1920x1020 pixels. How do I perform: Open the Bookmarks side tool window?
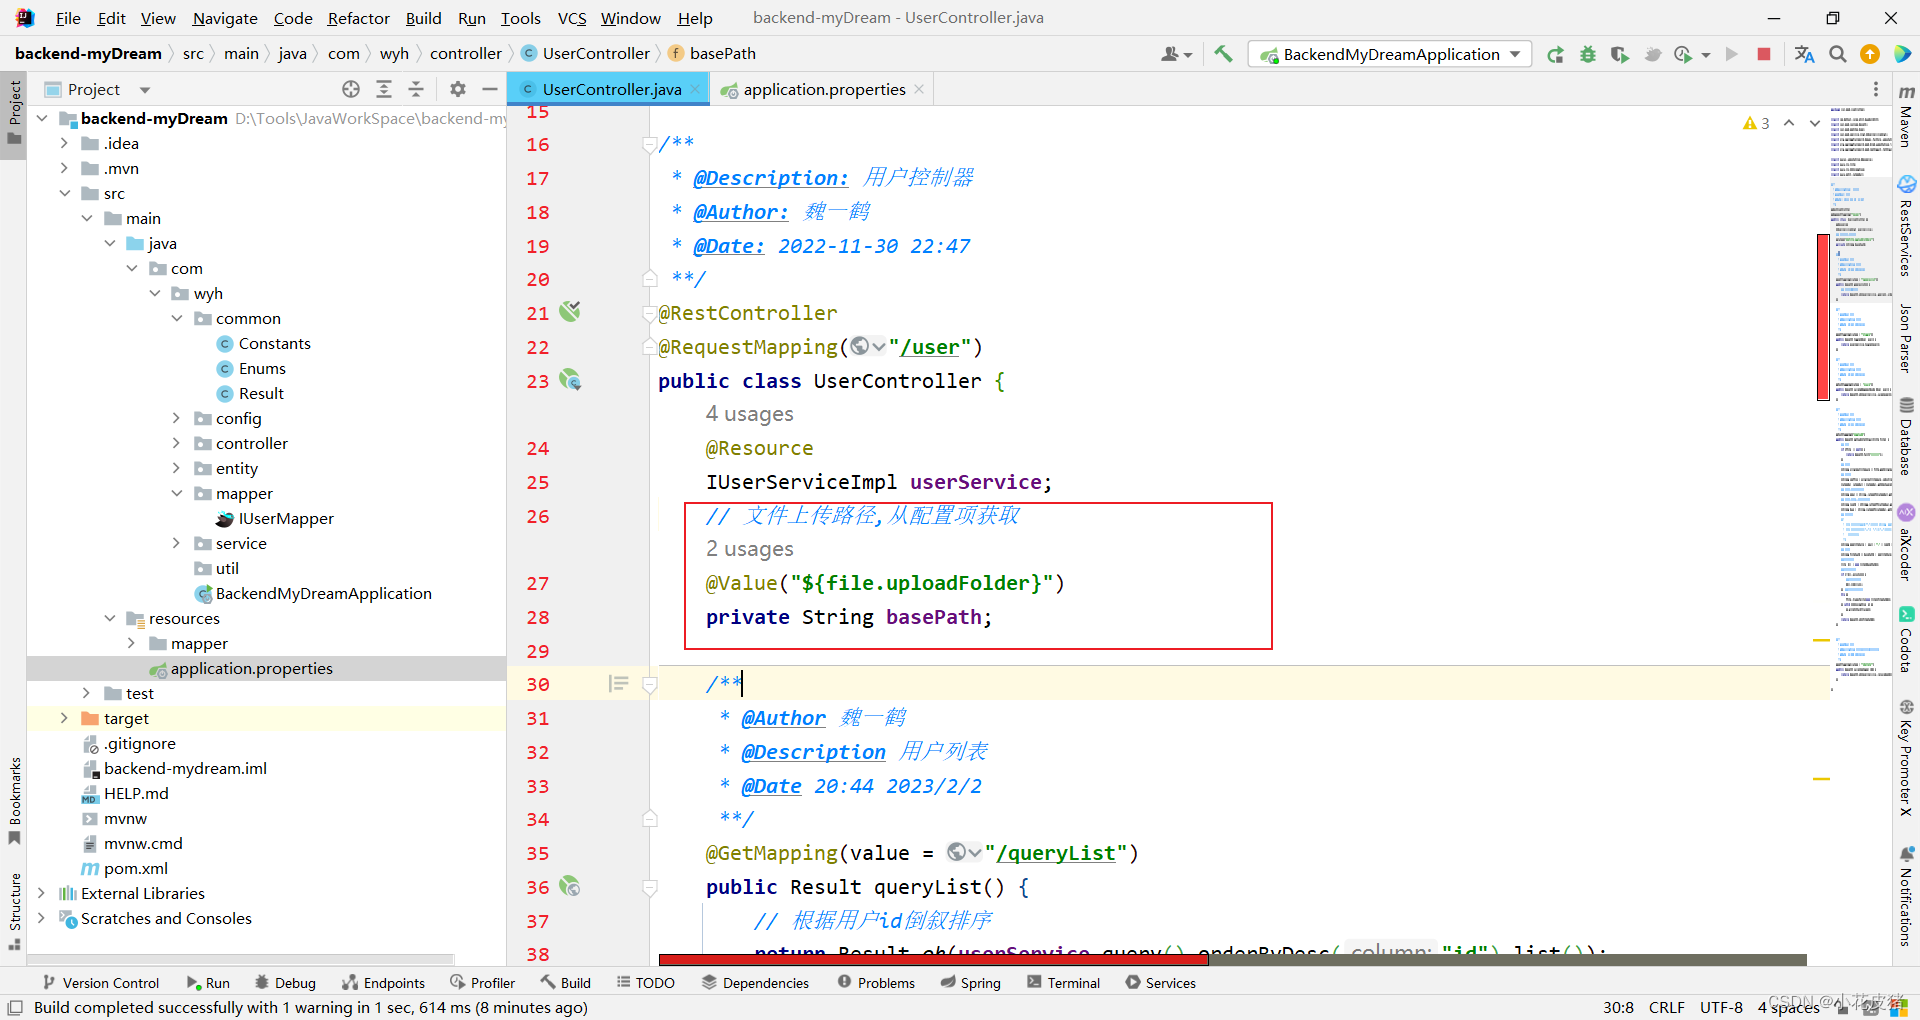pos(14,800)
